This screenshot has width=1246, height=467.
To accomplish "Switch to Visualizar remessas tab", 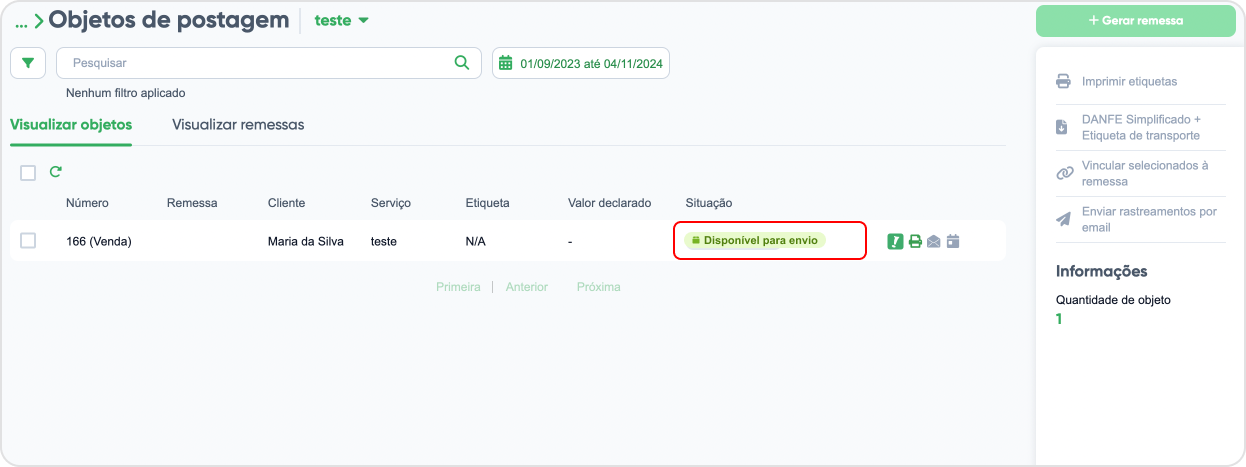I will (x=238, y=125).
